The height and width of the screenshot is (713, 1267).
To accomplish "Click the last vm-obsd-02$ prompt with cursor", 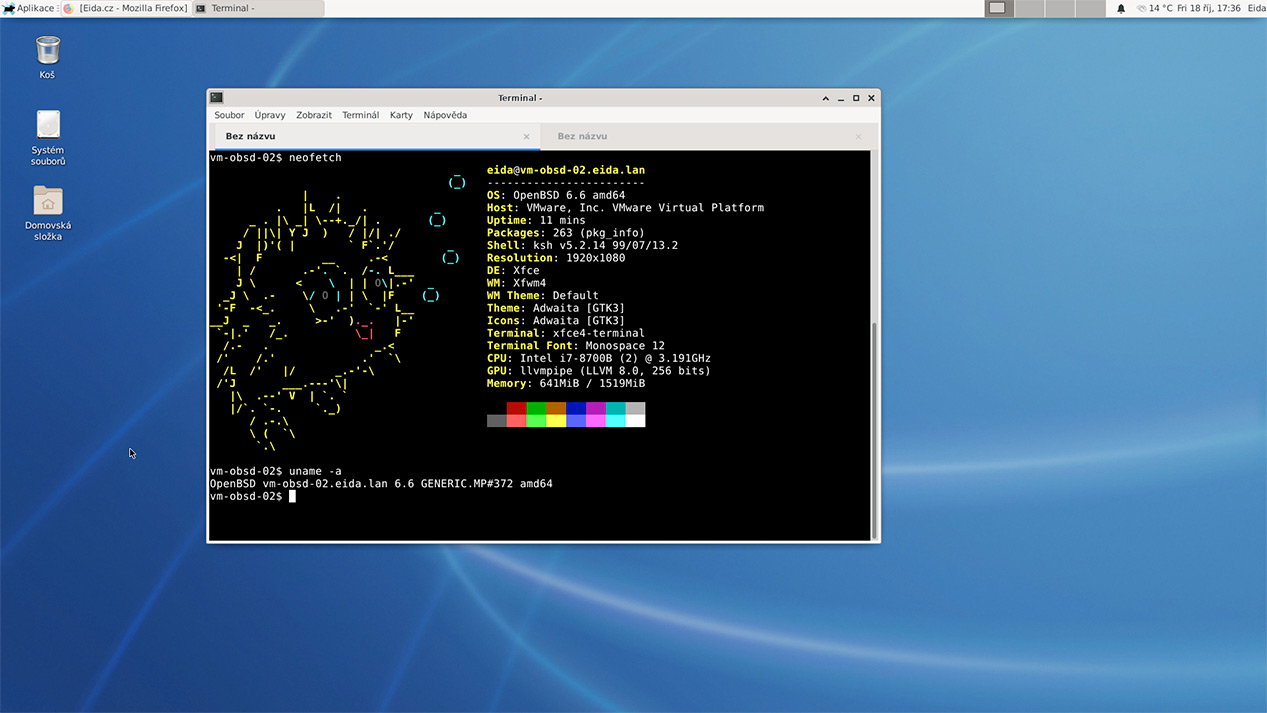I will coord(253,496).
